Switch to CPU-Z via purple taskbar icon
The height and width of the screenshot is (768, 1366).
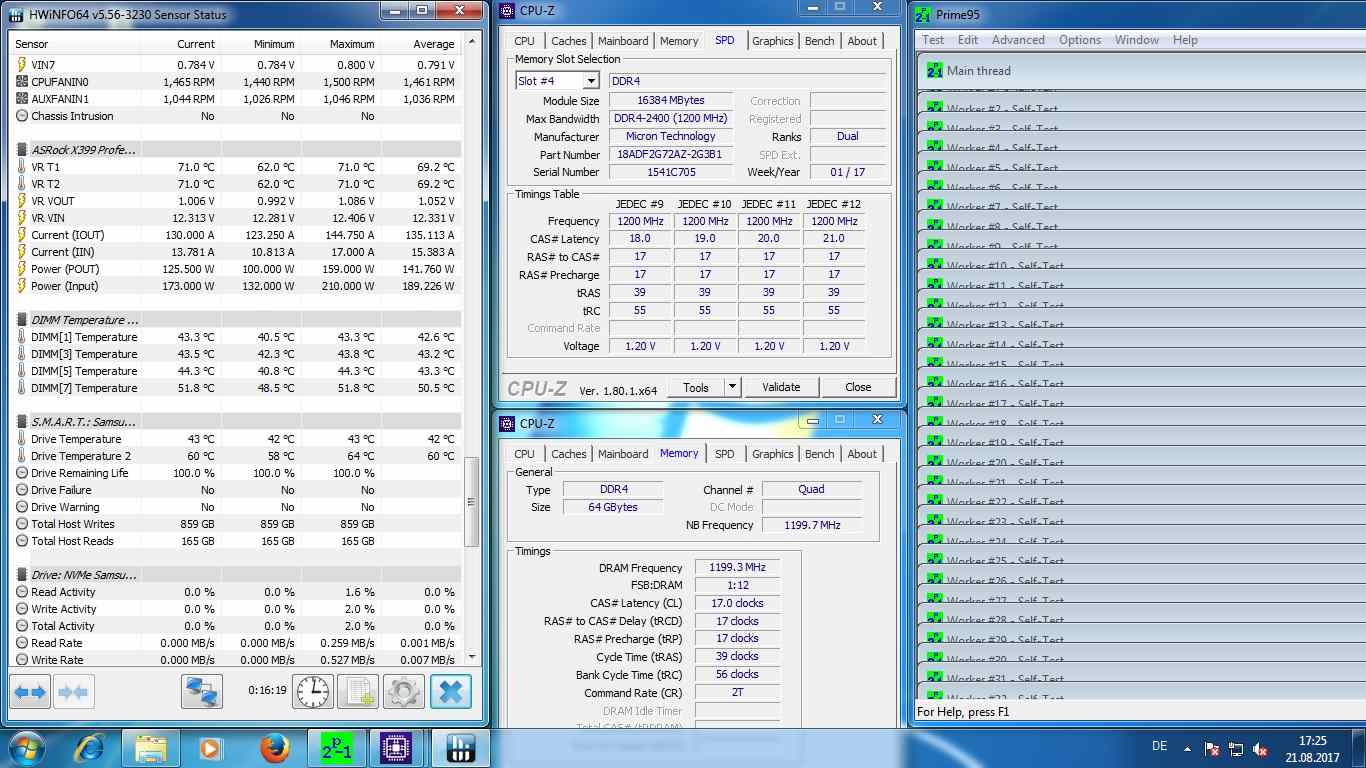coord(398,748)
